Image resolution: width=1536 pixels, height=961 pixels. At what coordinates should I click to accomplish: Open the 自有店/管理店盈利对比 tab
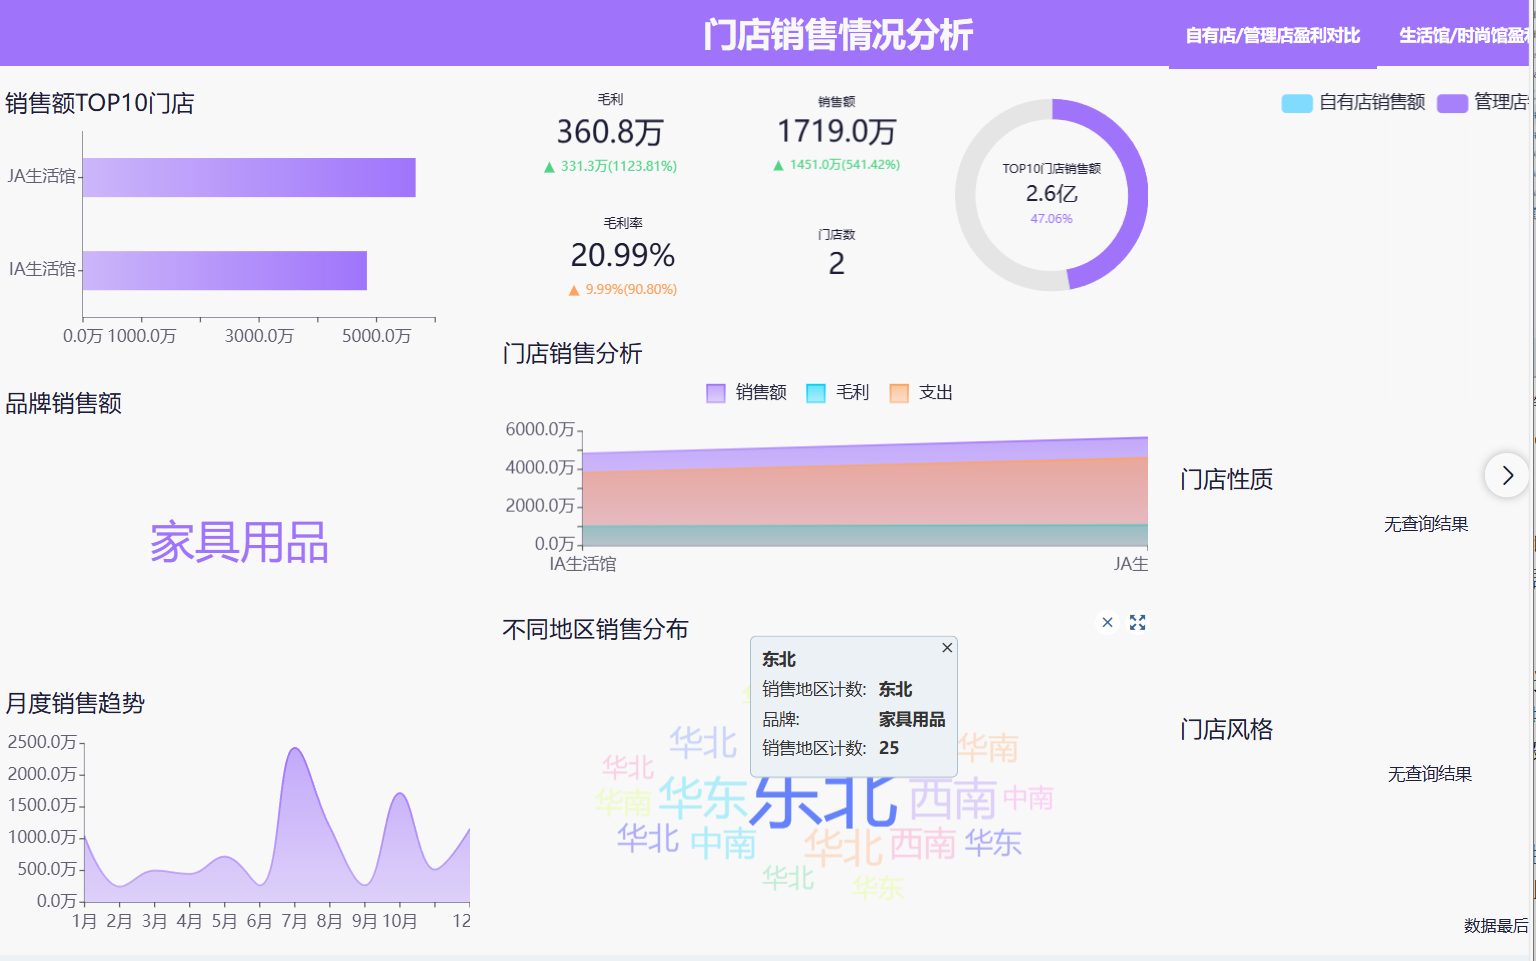(x=1273, y=36)
